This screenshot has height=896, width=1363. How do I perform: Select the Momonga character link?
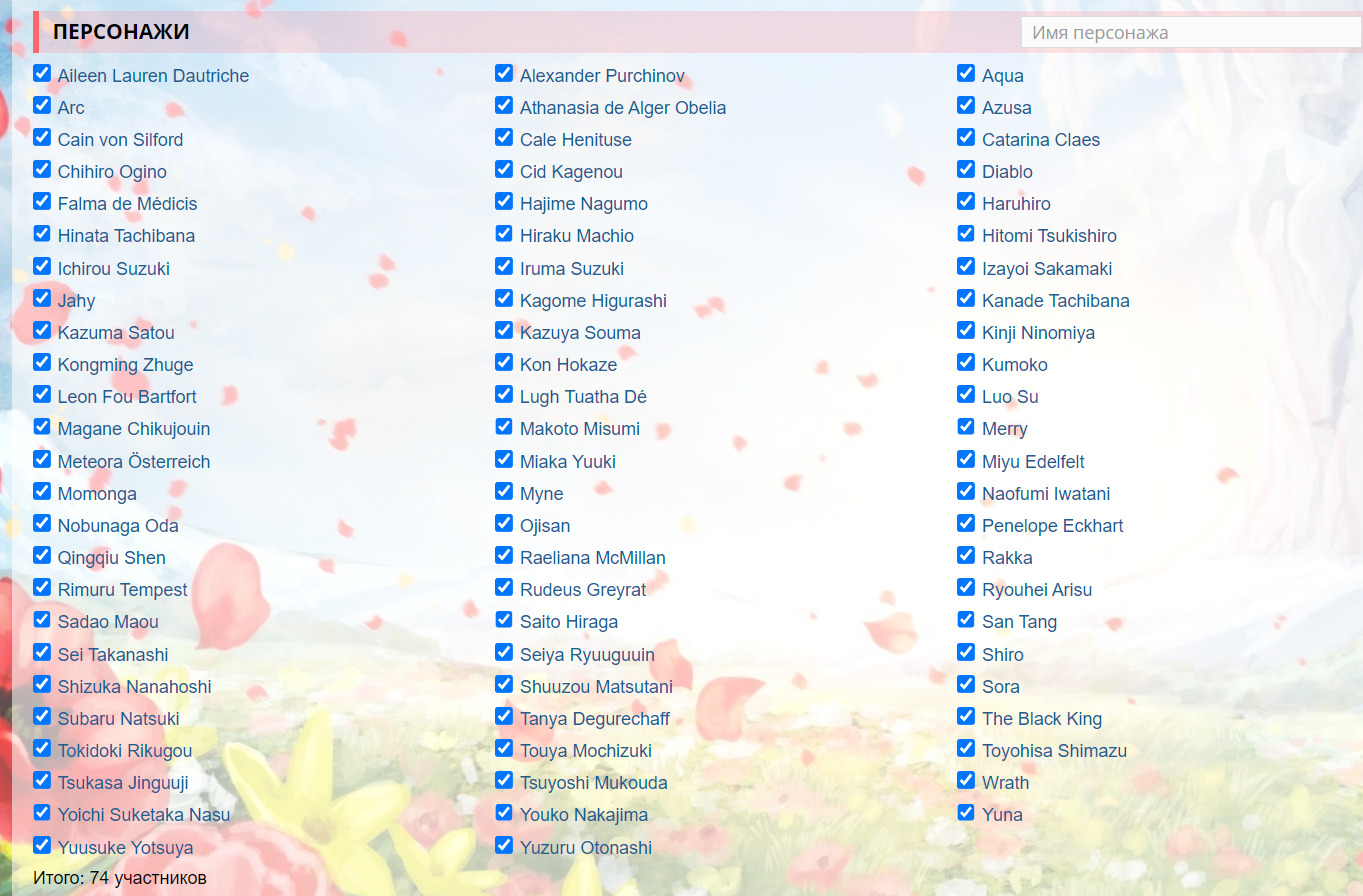click(x=97, y=494)
